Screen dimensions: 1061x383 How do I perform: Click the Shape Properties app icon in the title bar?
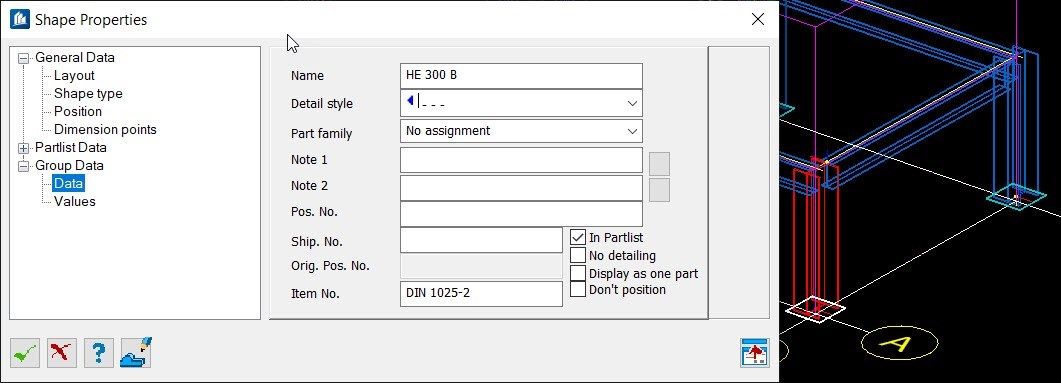(20, 19)
